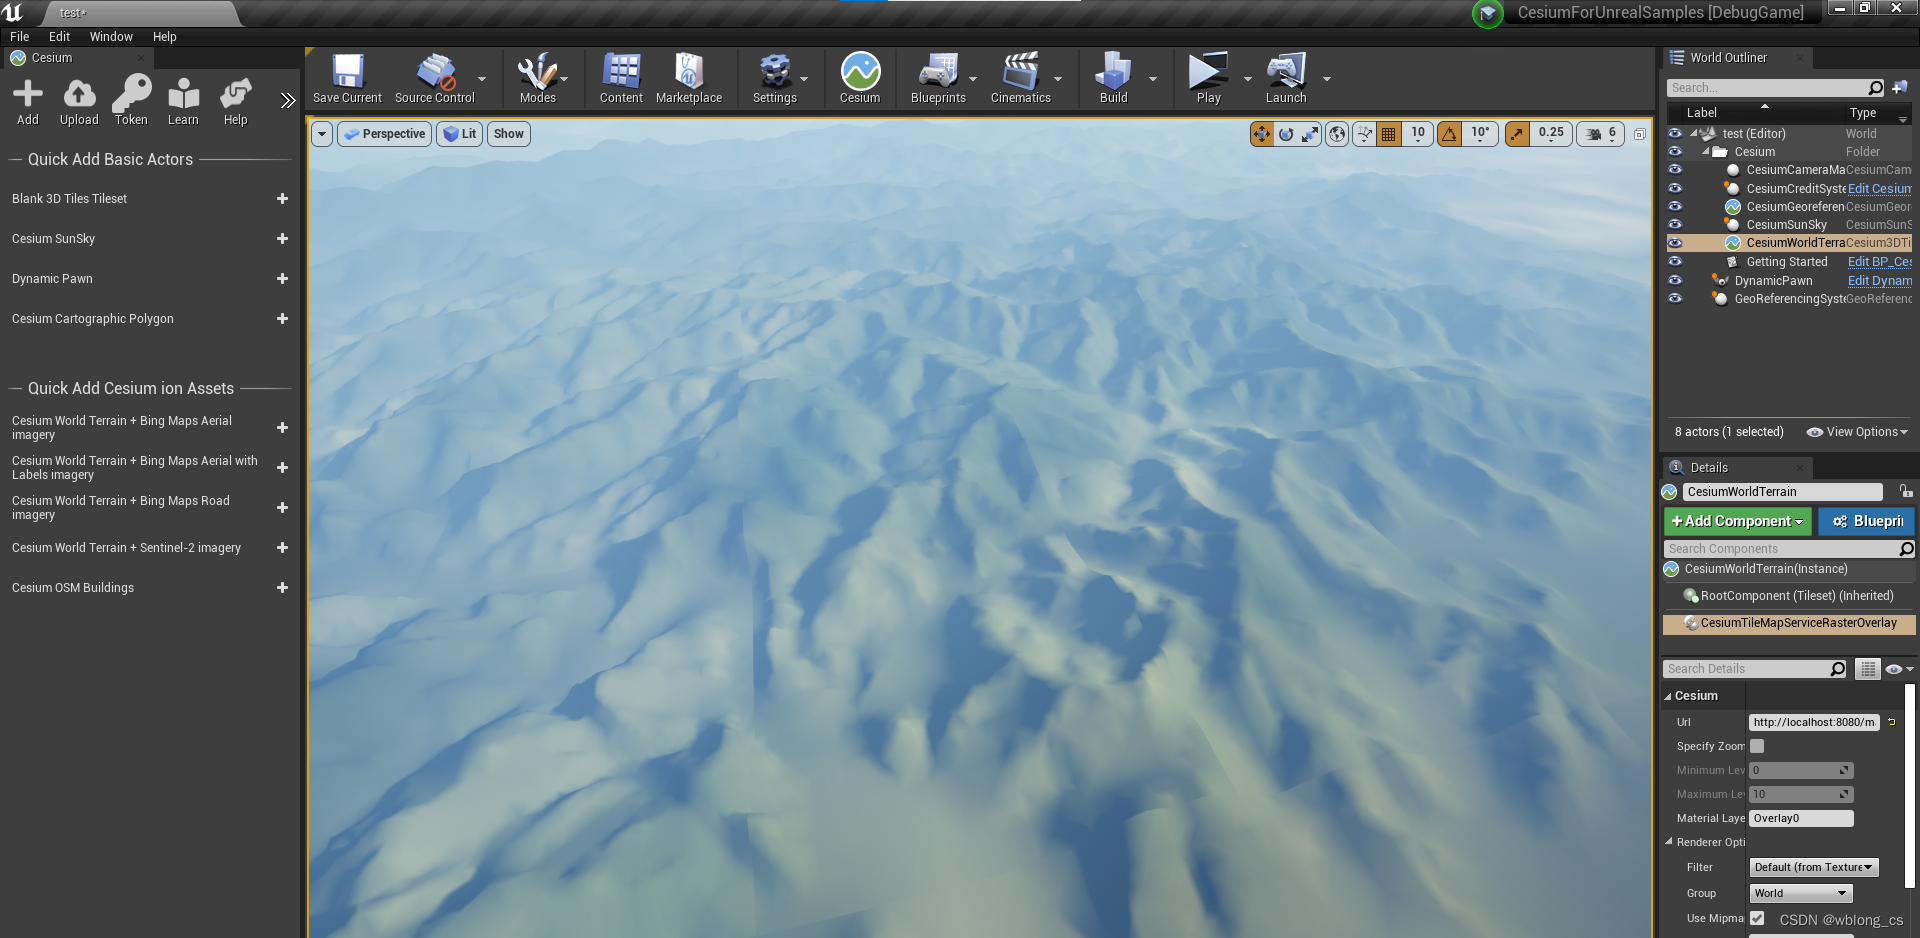Open the Edit menu
The image size is (1920, 938).
point(59,36)
